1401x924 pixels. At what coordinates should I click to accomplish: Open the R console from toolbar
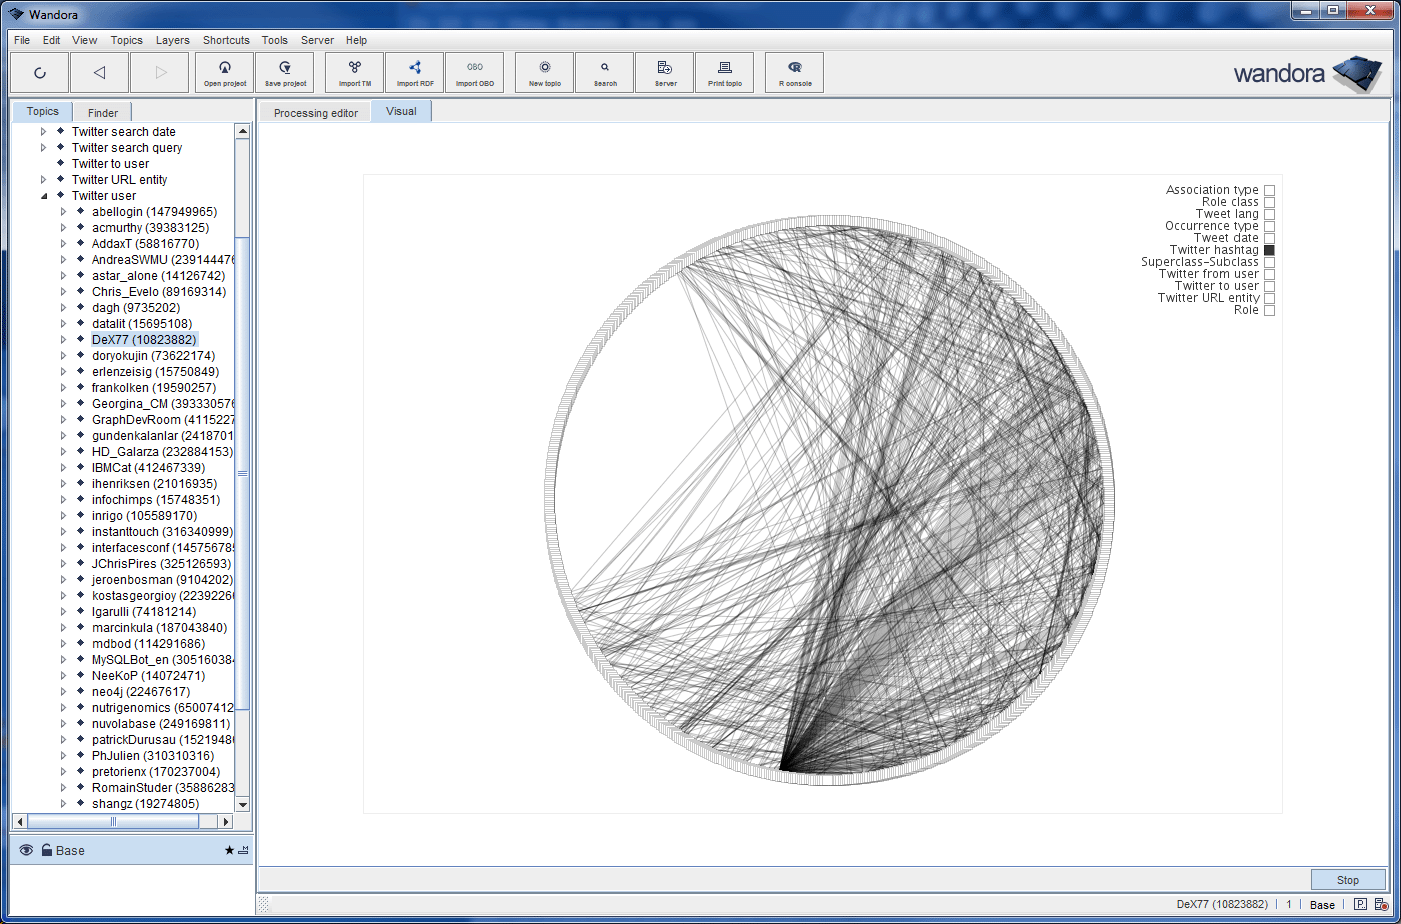794,72
